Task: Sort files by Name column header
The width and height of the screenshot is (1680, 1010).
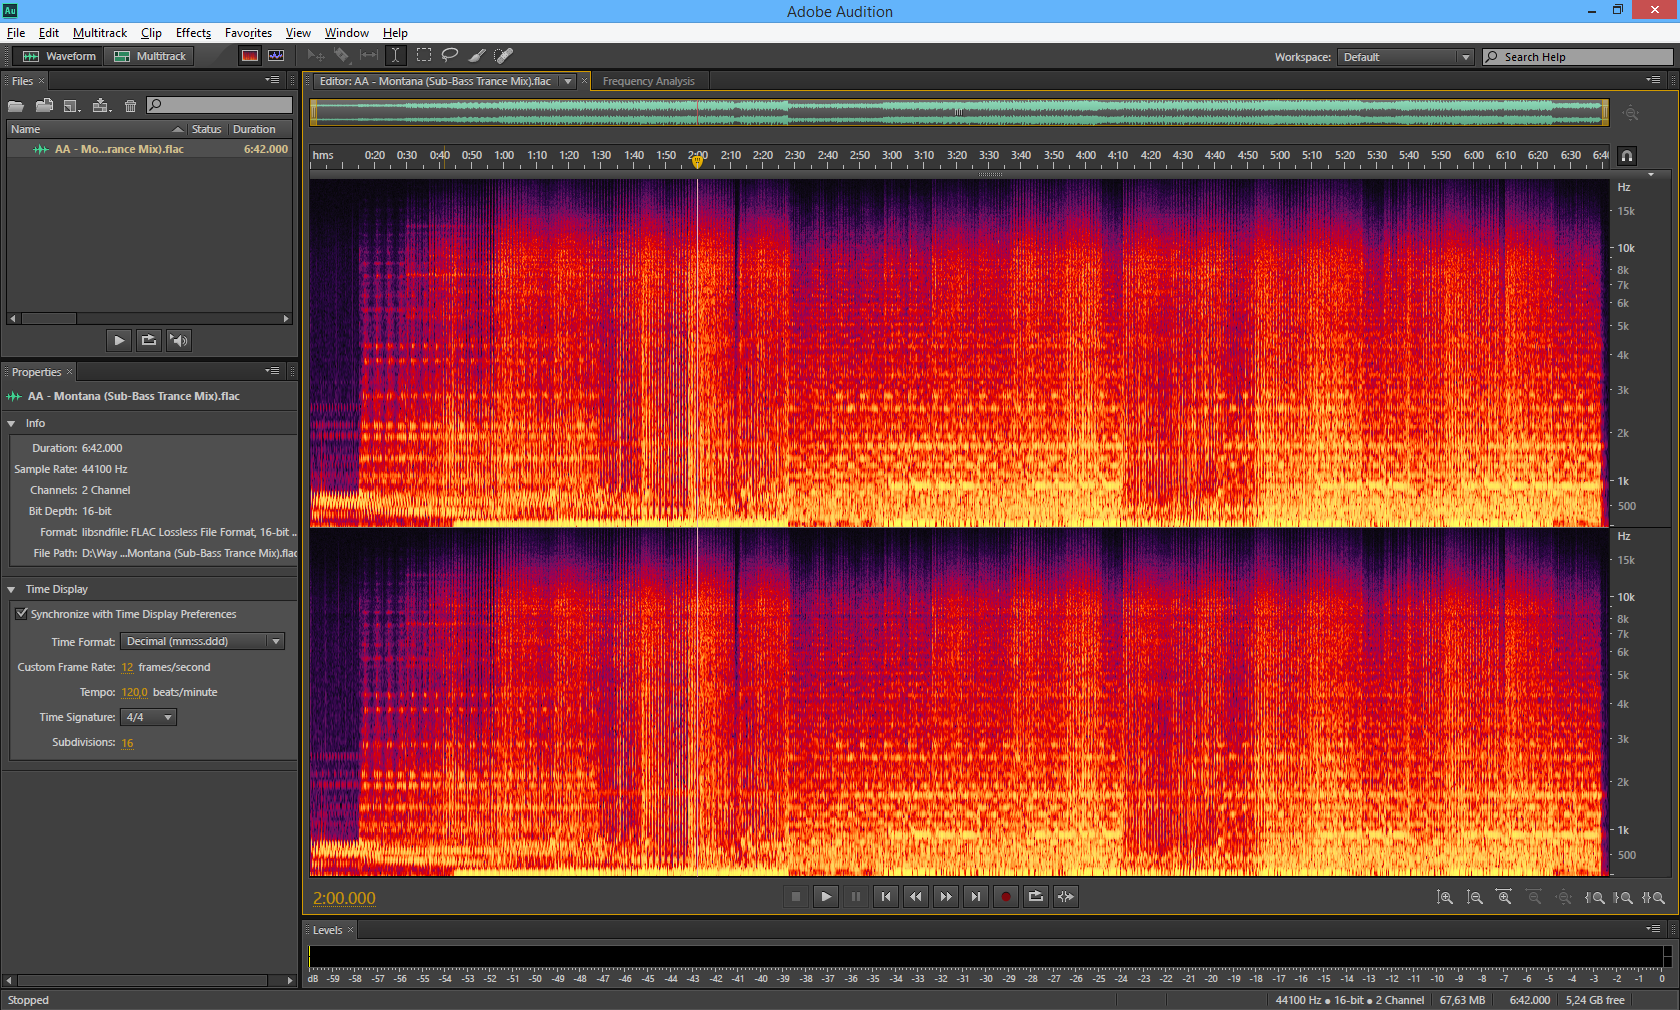Action: pyautogui.click(x=97, y=129)
